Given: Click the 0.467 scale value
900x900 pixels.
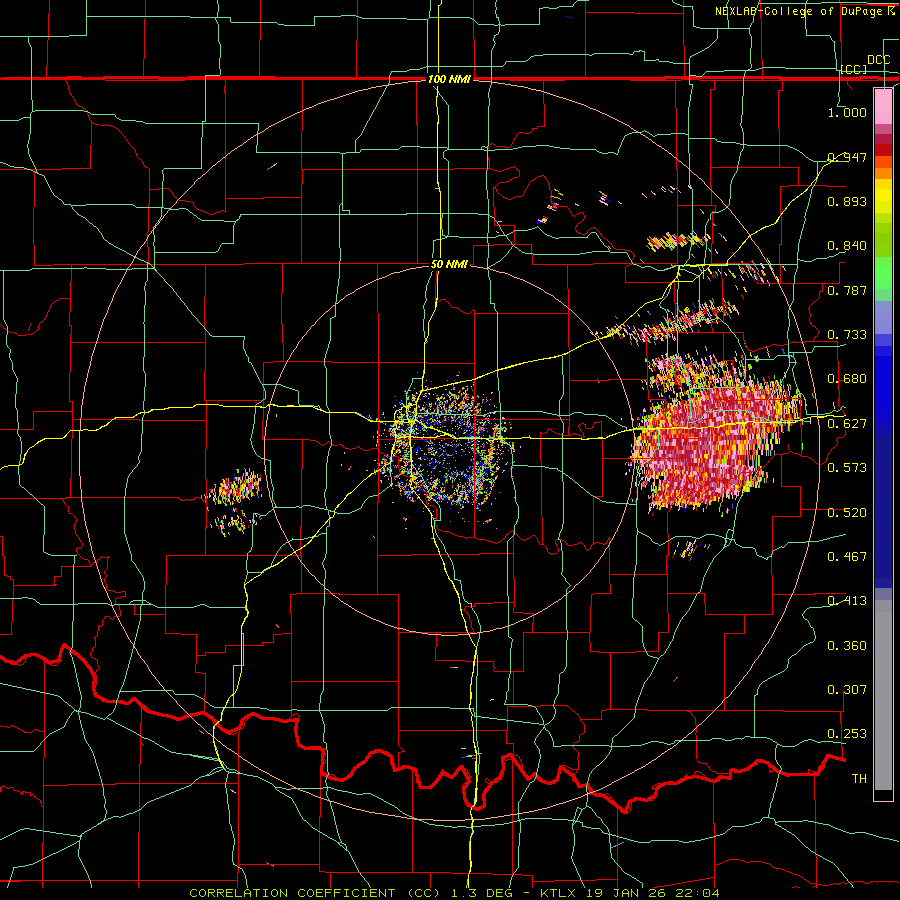Looking at the screenshot, I should 847,556.
